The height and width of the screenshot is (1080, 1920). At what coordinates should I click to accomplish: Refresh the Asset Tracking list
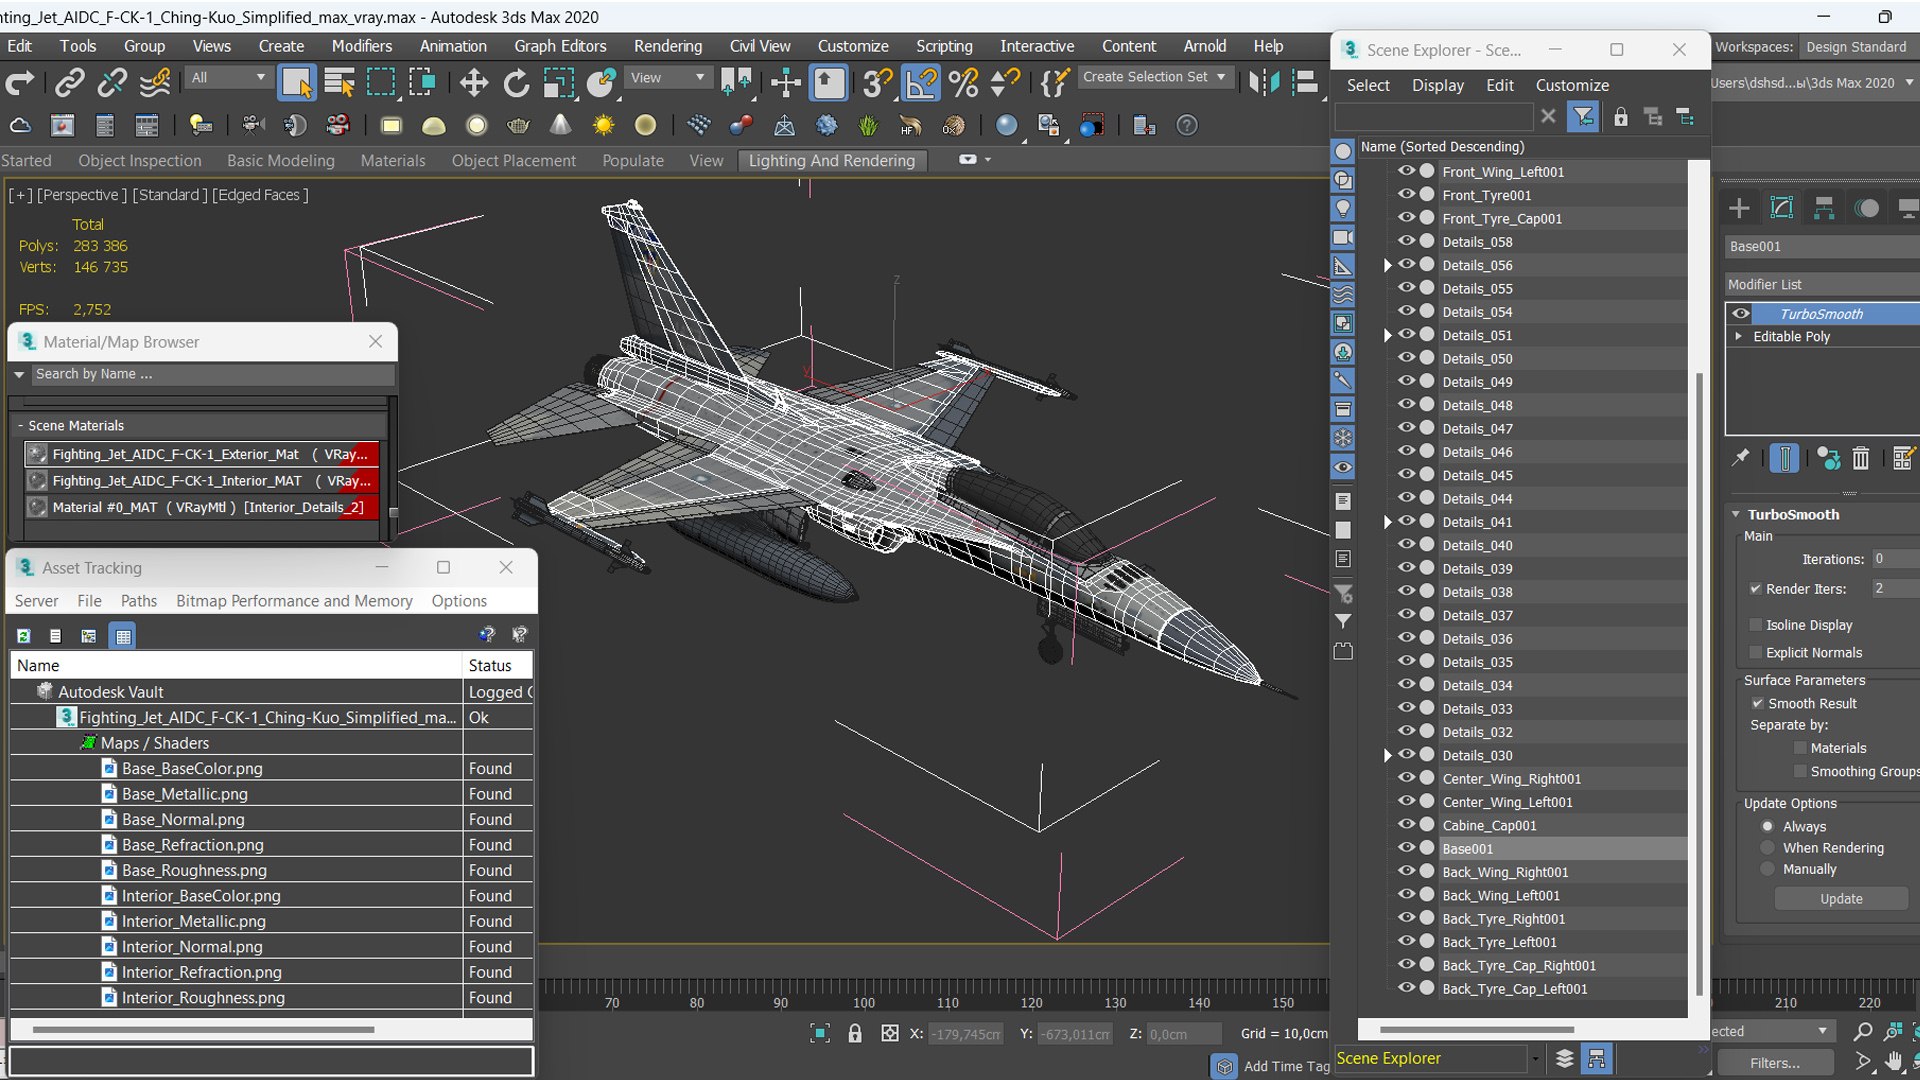tap(24, 636)
